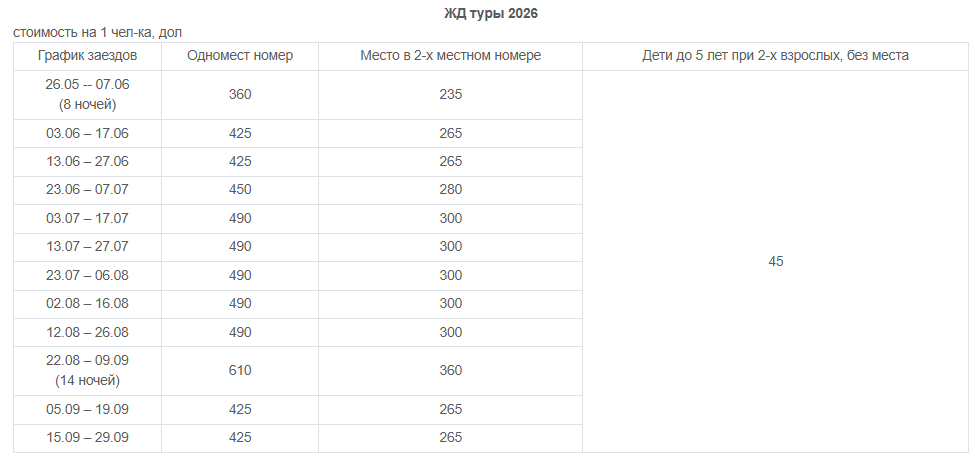Click the 22.08 – 09.09 date cell

click(x=88, y=370)
